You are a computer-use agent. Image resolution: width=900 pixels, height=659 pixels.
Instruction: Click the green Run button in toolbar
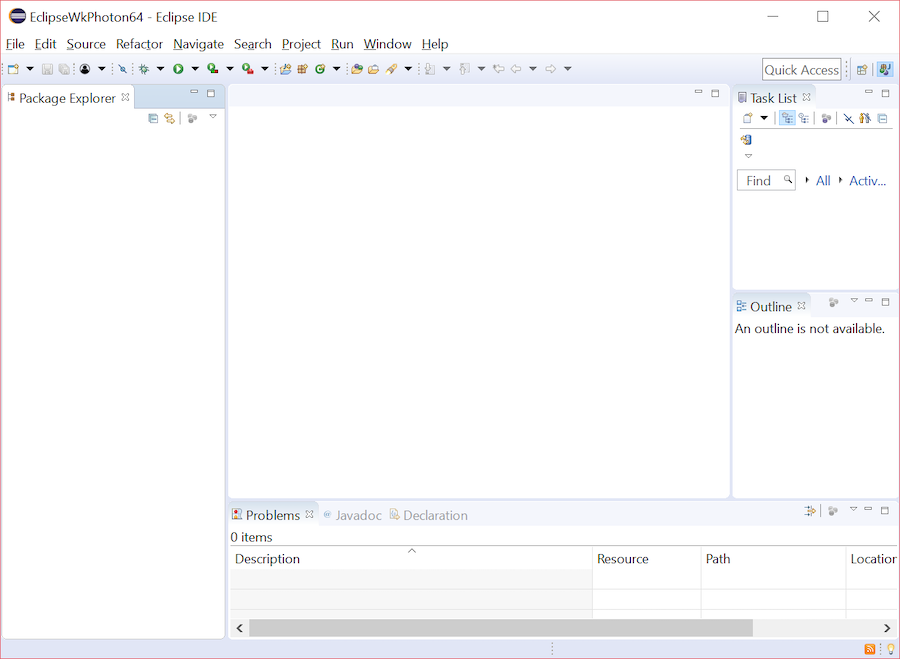point(178,69)
